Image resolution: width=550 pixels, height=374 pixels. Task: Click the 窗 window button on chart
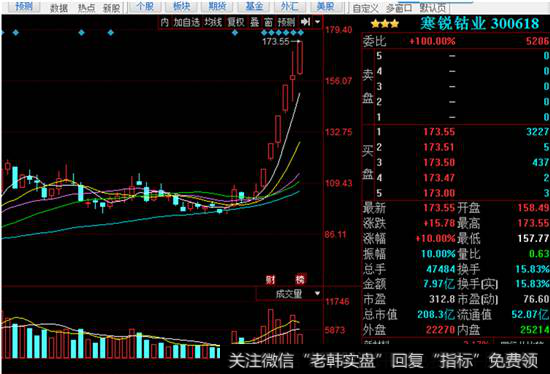click(x=269, y=22)
